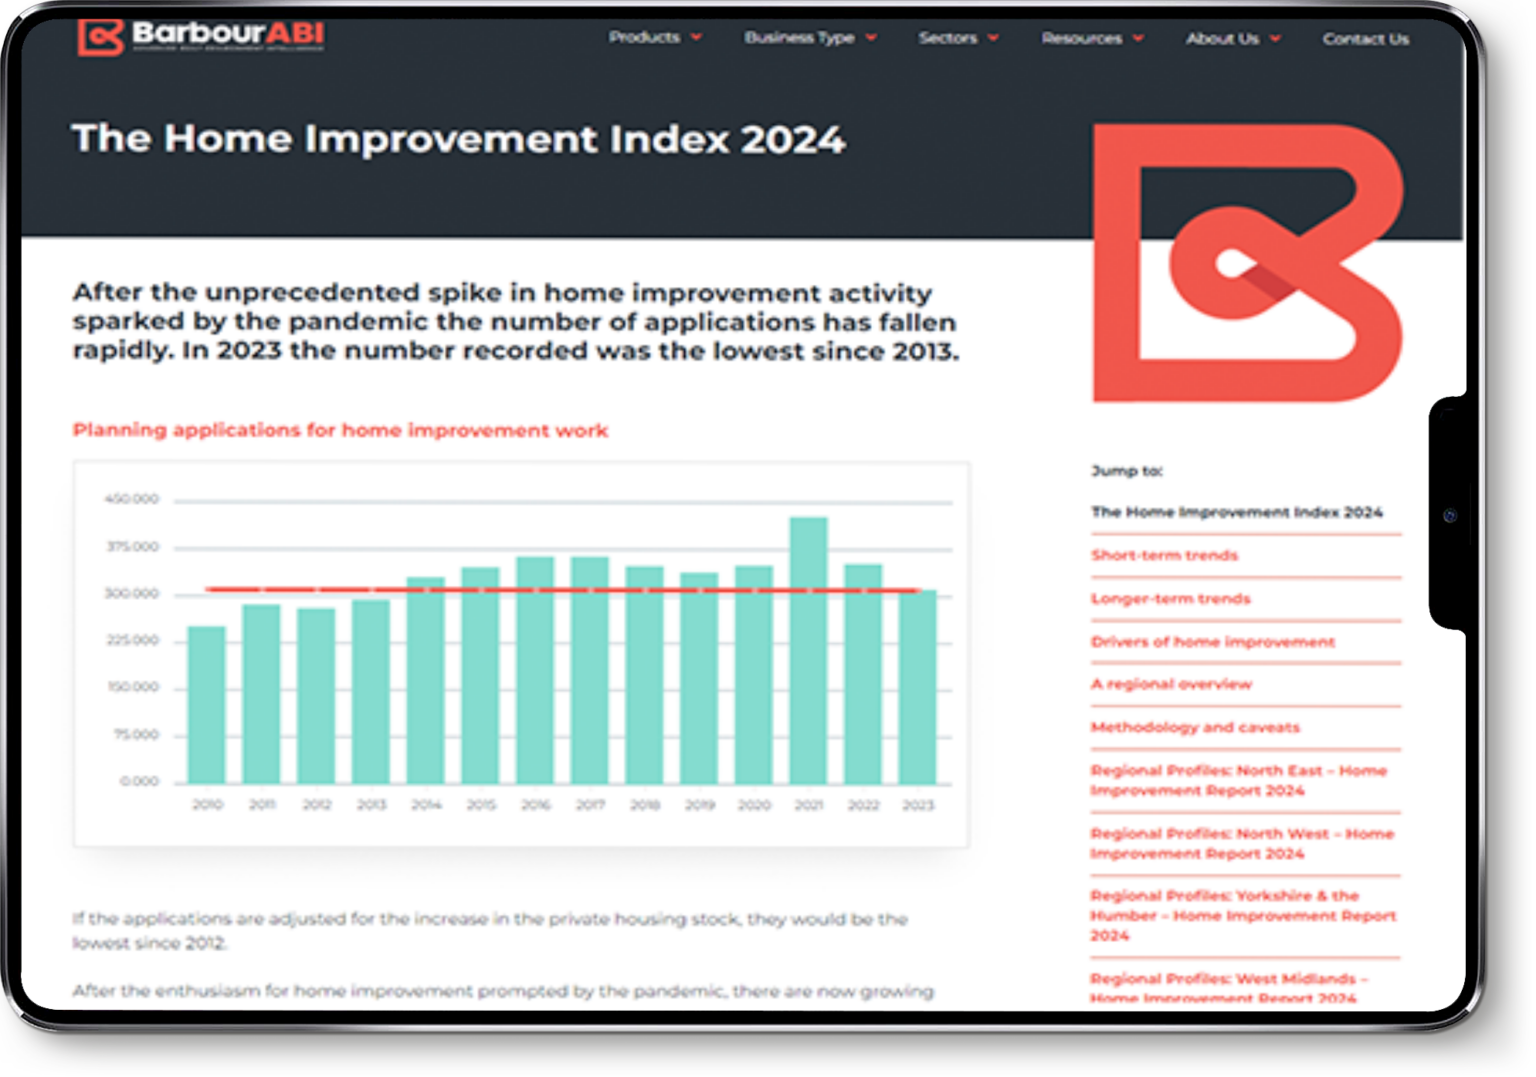Jump to Longer-term trends section
This screenshot has width=1536, height=1077.
coord(1170,598)
